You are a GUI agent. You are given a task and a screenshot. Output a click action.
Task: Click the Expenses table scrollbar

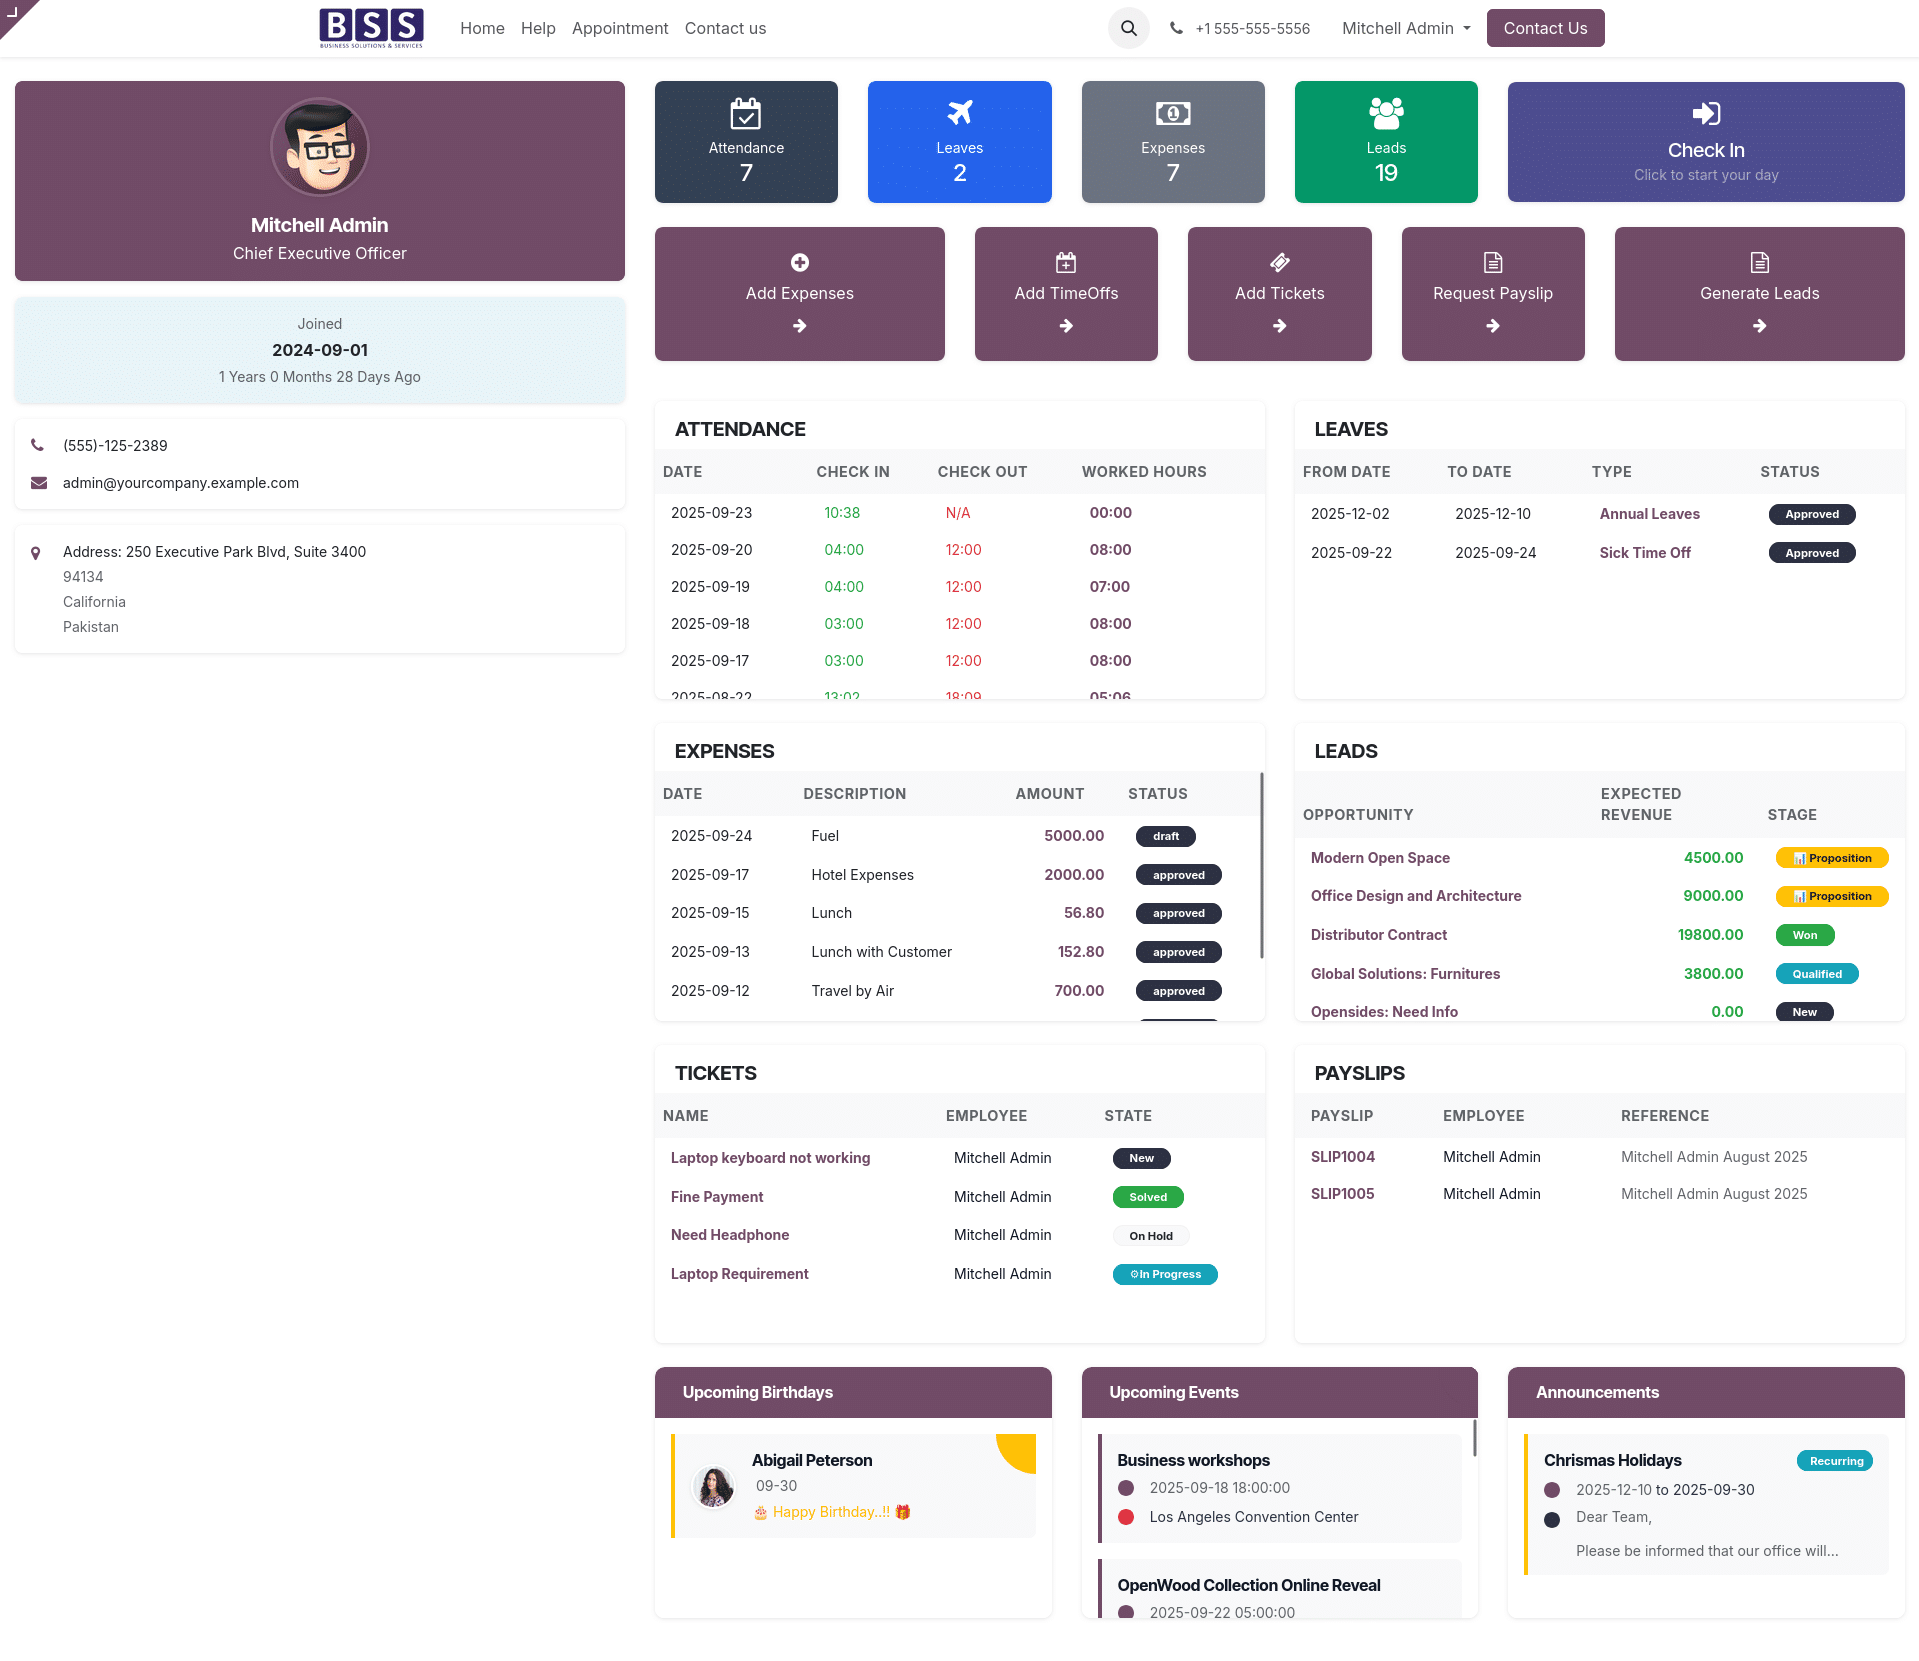click(x=1261, y=865)
